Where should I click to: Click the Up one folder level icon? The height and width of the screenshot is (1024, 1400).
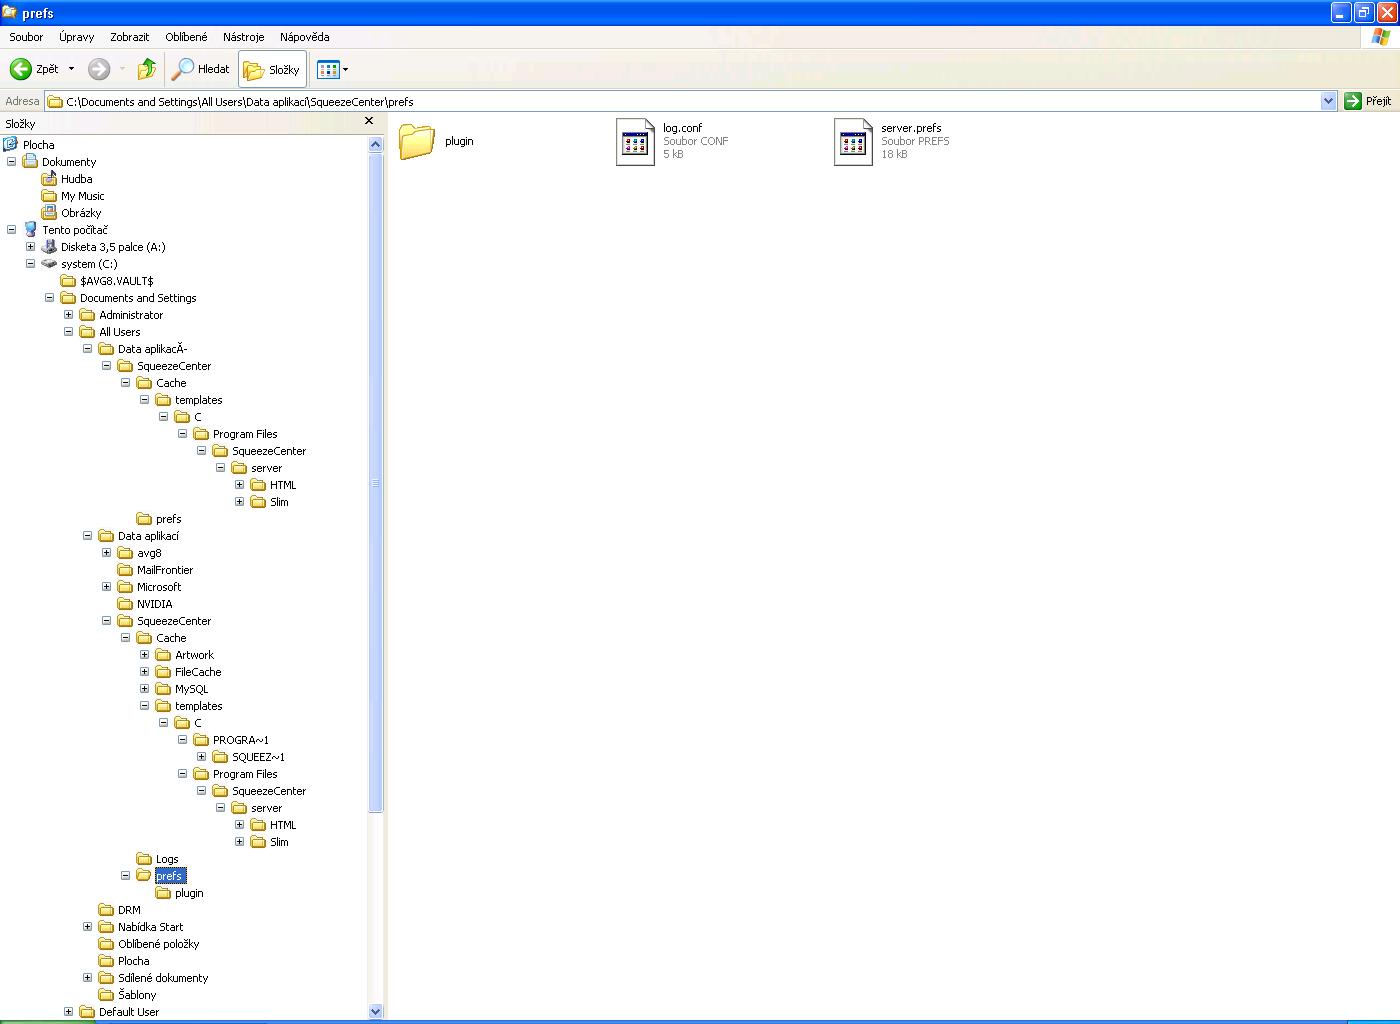tap(147, 69)
